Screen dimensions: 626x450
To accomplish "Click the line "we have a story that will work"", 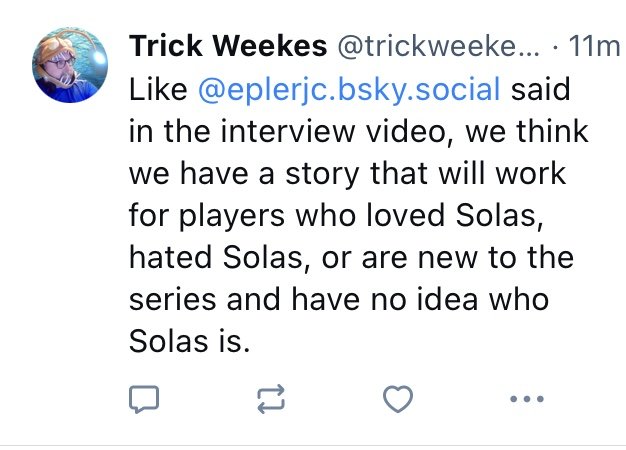I will tap(347, 174).
